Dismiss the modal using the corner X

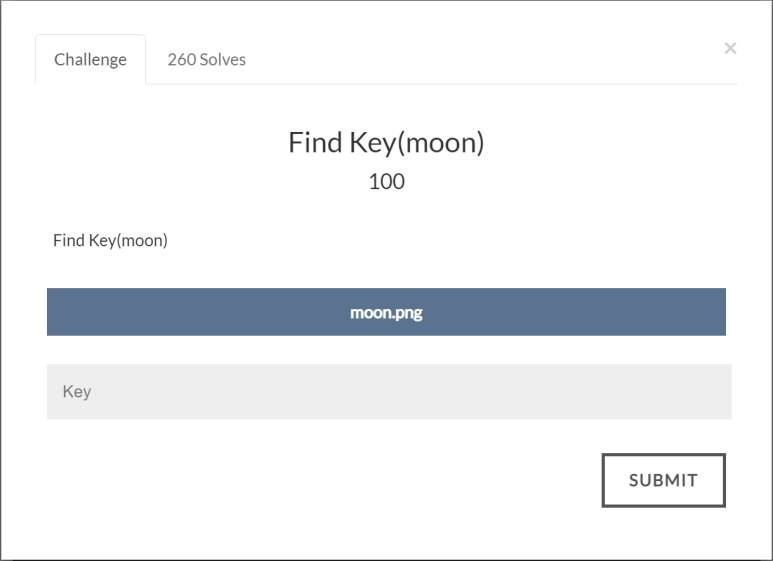pos(730,48)
